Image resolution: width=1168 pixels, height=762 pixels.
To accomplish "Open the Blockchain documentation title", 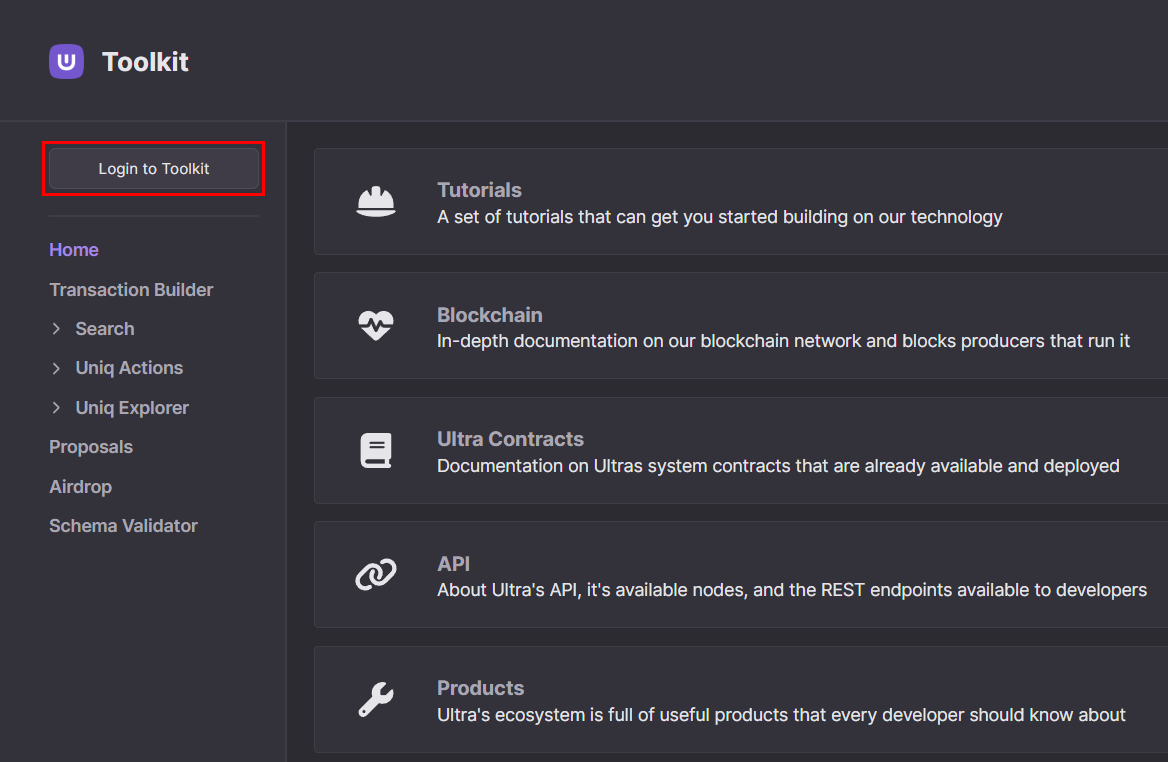I will 489,315.
